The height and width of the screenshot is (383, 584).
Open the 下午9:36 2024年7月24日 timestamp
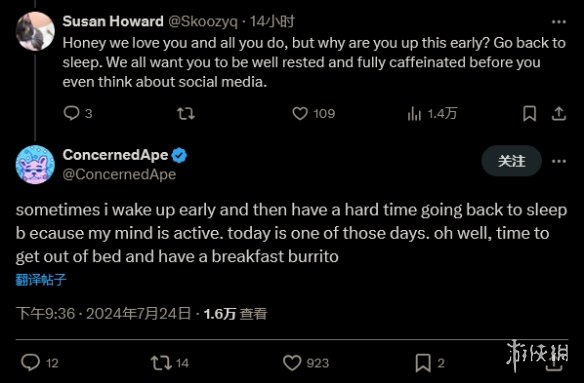click(x=104, y=314)
